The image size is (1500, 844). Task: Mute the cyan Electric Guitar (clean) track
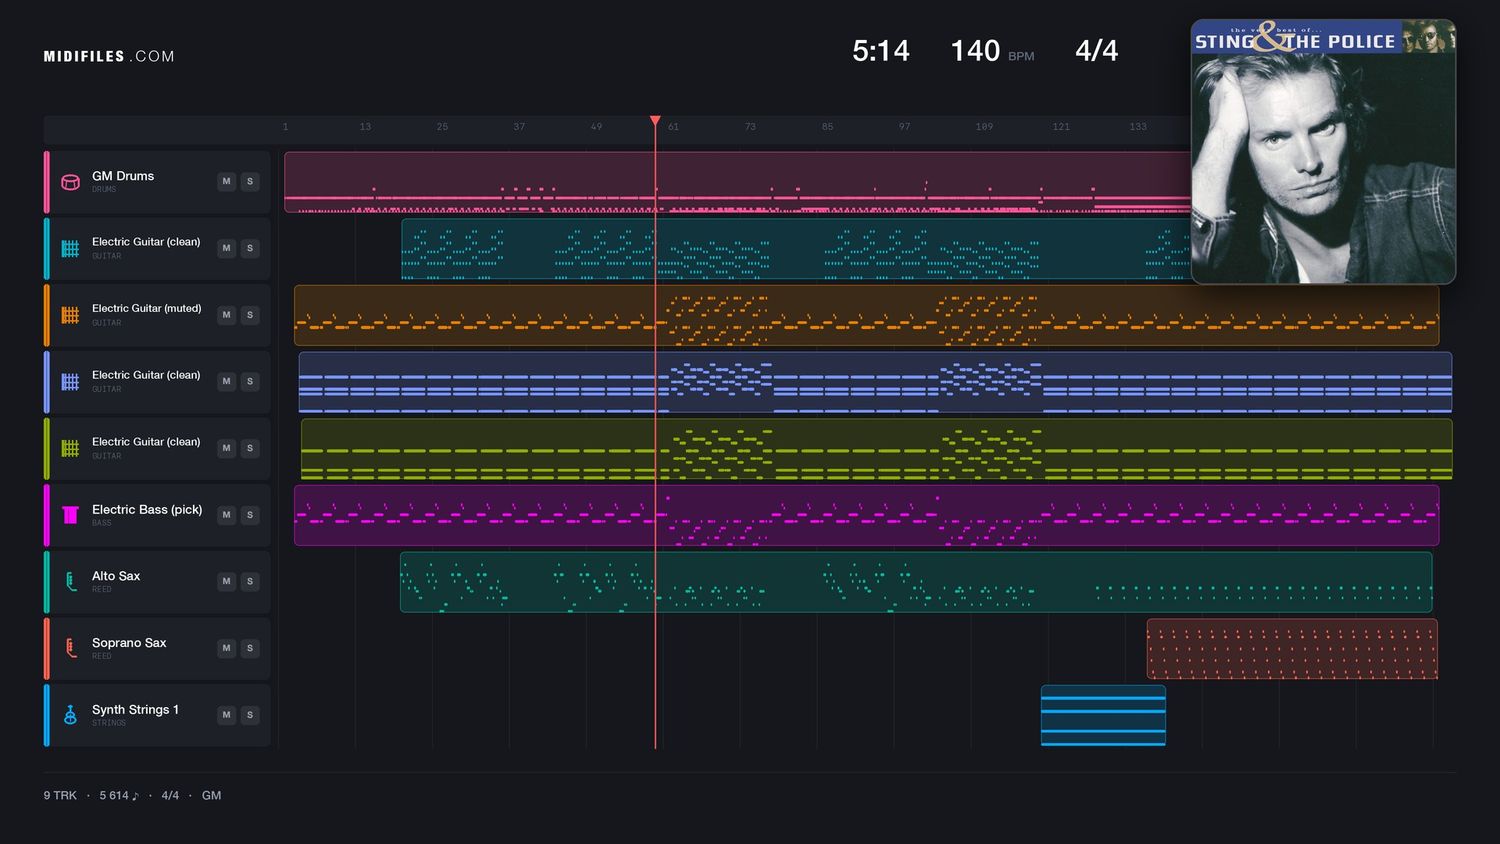[227, 248]
